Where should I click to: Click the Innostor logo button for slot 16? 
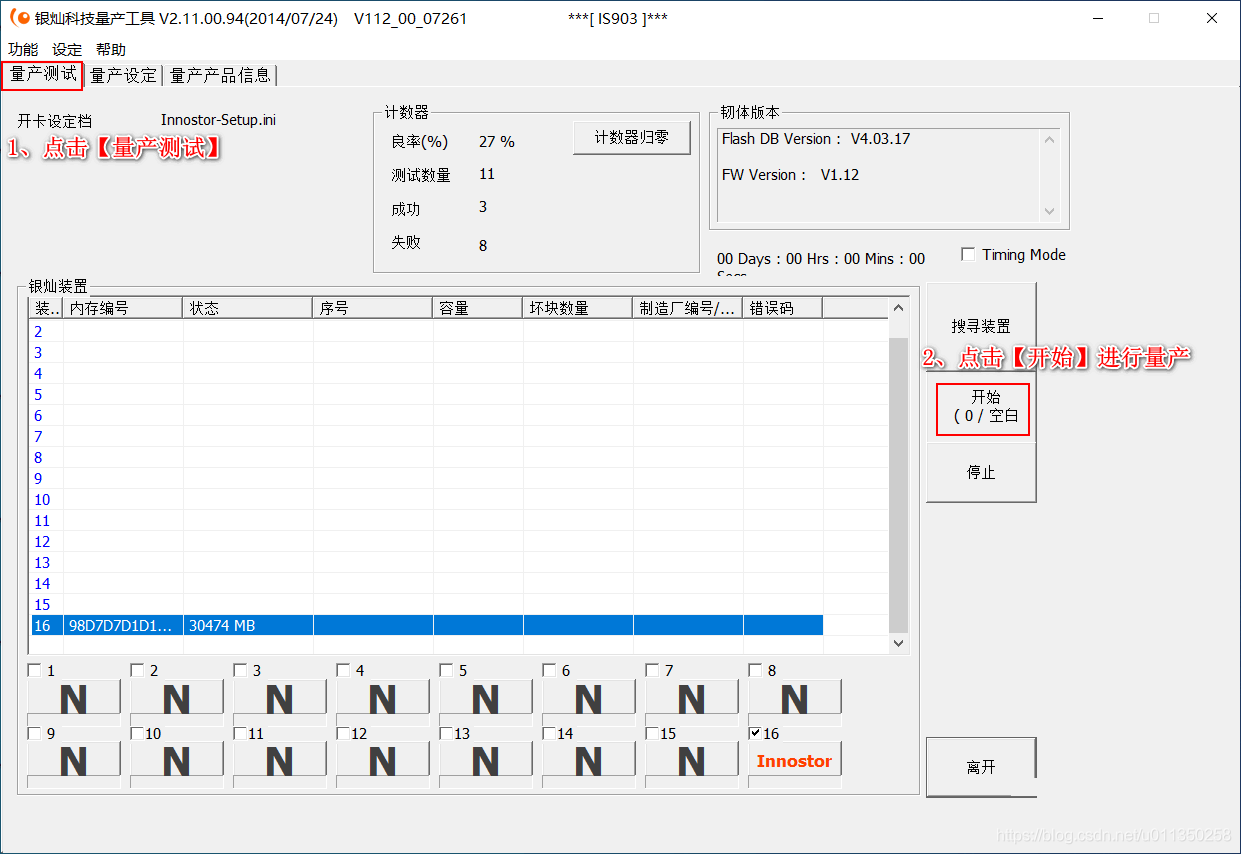point(794,761)
